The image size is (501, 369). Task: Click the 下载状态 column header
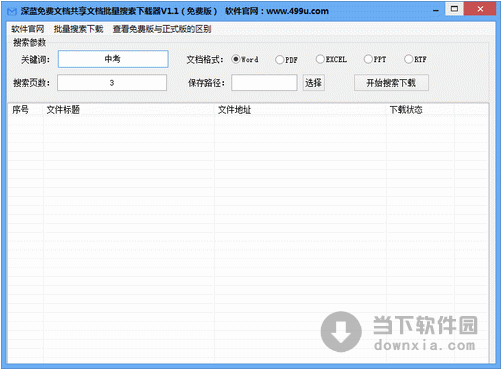pyautogui.click(x=420, y=110)
